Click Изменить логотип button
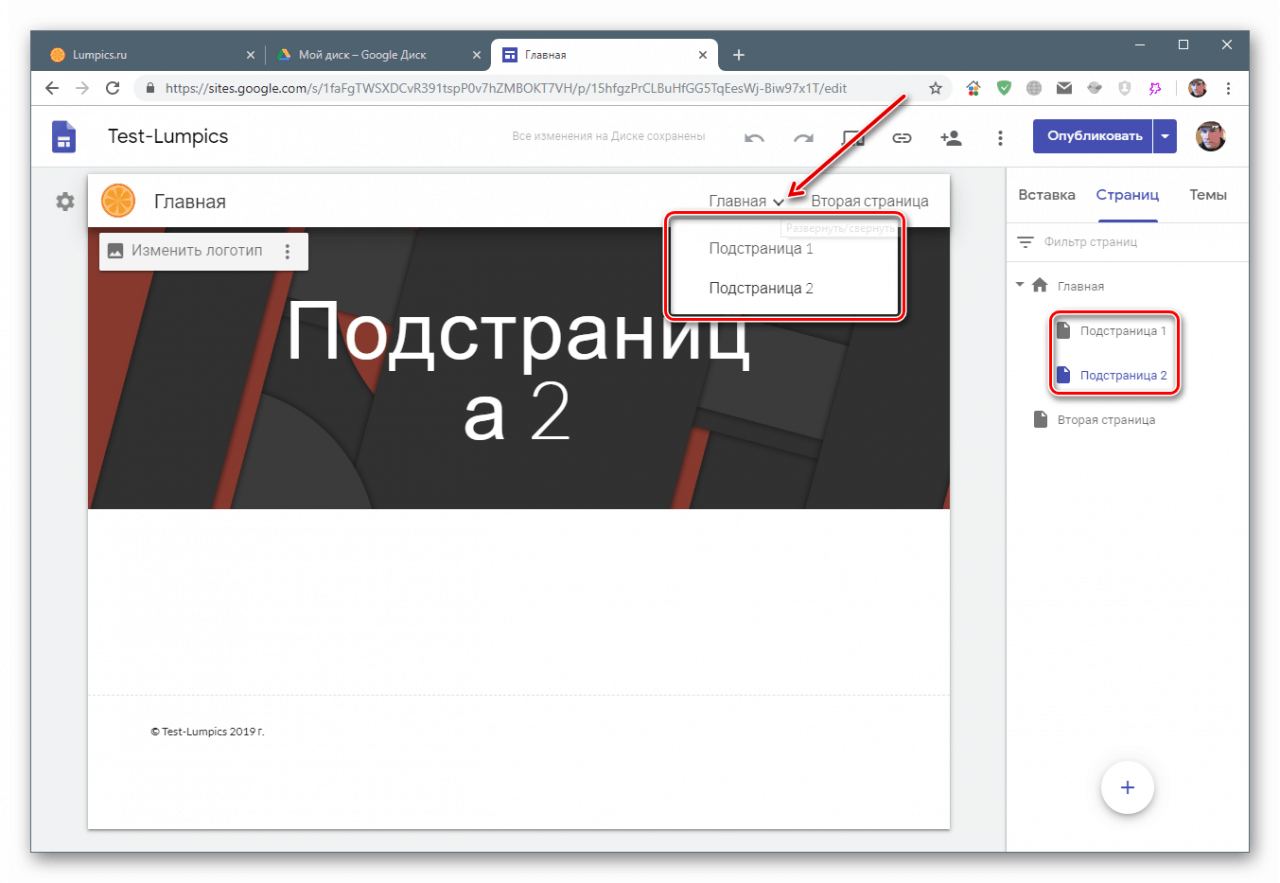The height and width of the screenshot is (883, 1280). click(185, 251)
